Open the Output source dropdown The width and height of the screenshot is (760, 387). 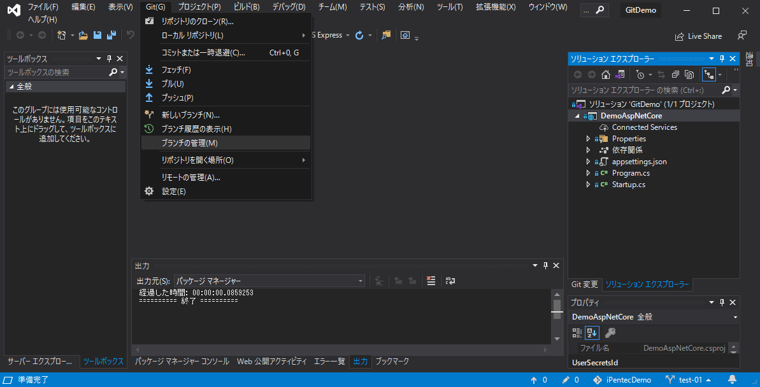pyautogui.click(x=269, y=281)
